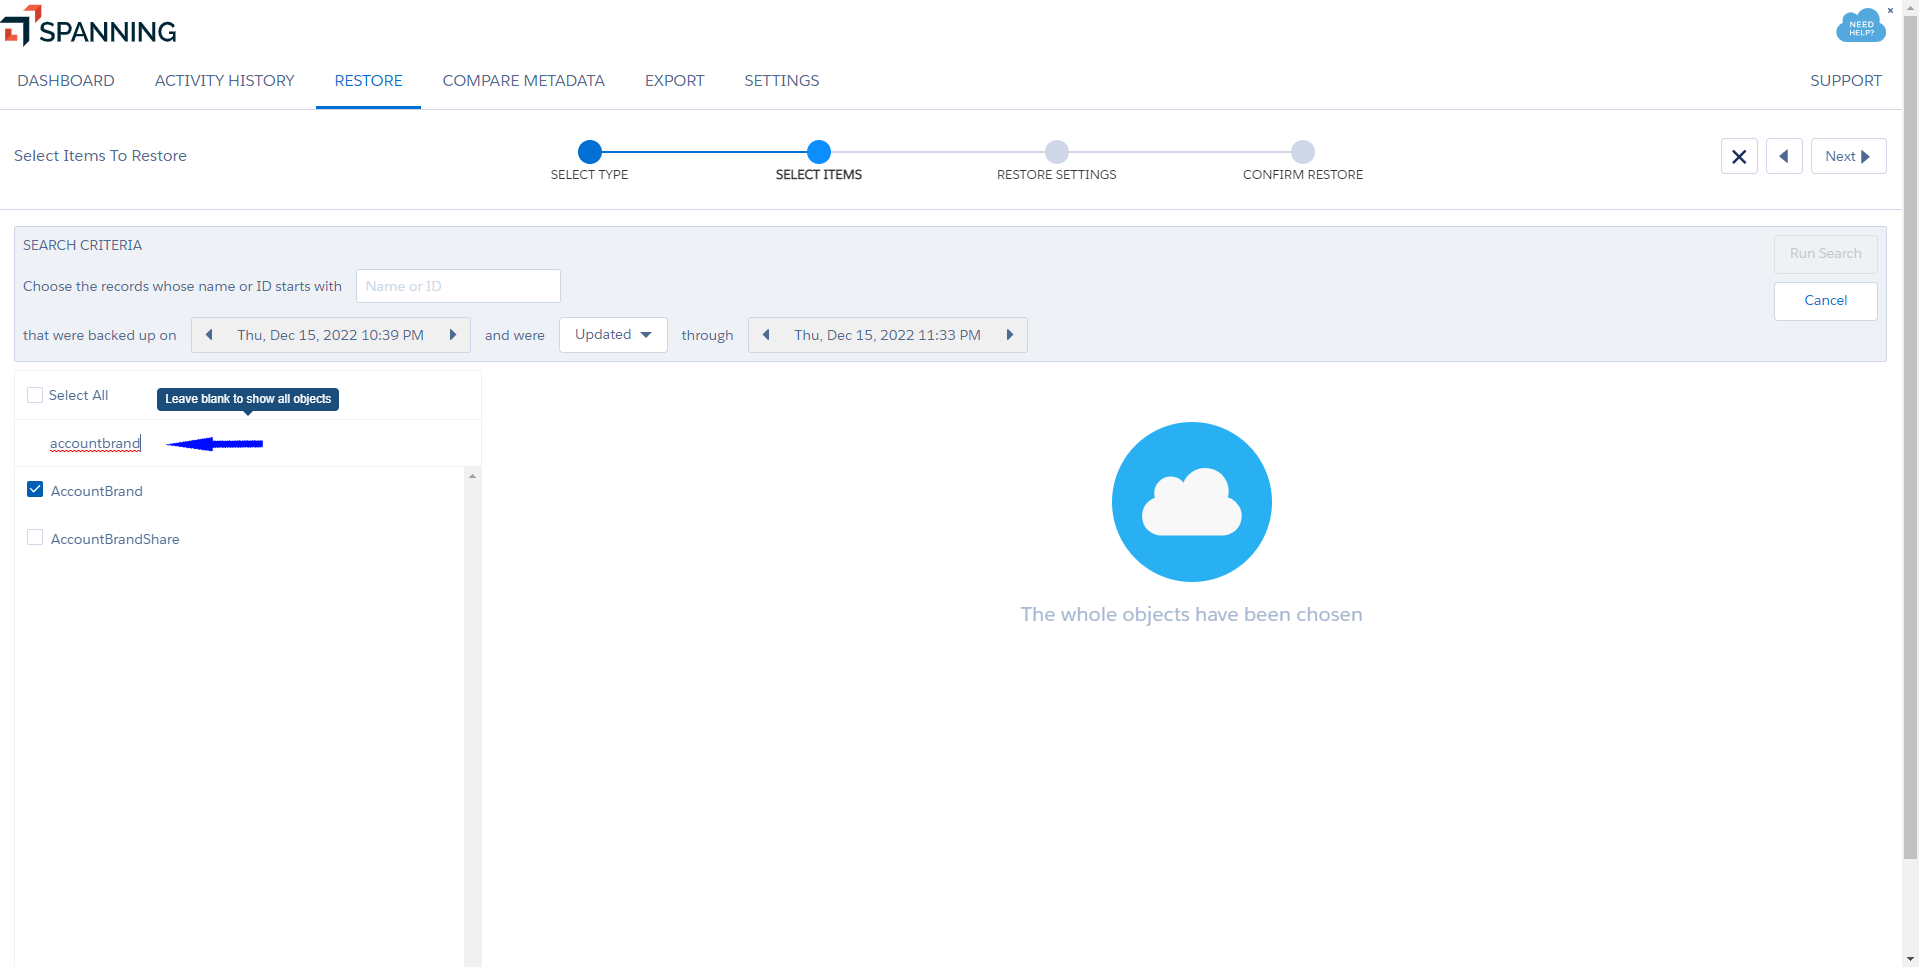Click the AccountBrandShare label

click(x=115, y=539)
